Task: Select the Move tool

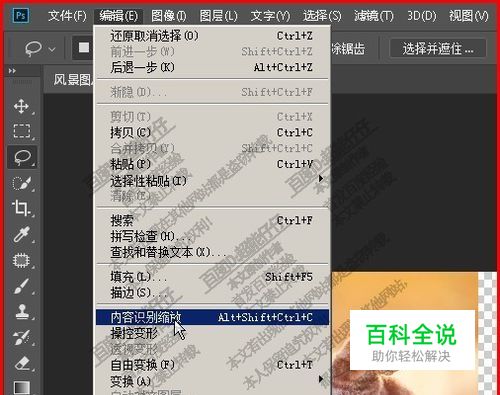Action: [21, 106]
